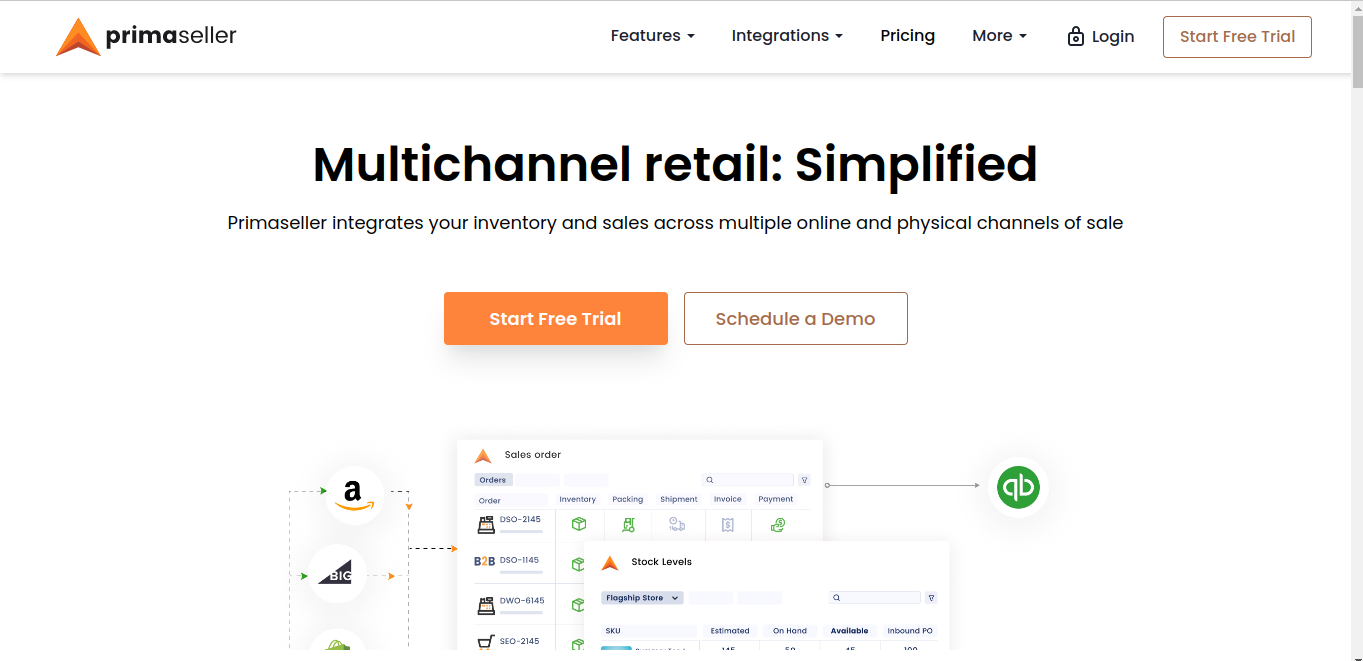This screenshot has width=1363, height=661.
Task: Click the Packing column header
Action: (628, 499)
